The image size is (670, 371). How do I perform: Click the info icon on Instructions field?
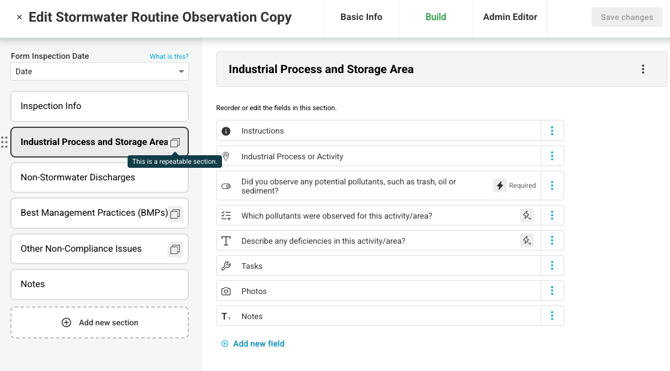point(226,131)
